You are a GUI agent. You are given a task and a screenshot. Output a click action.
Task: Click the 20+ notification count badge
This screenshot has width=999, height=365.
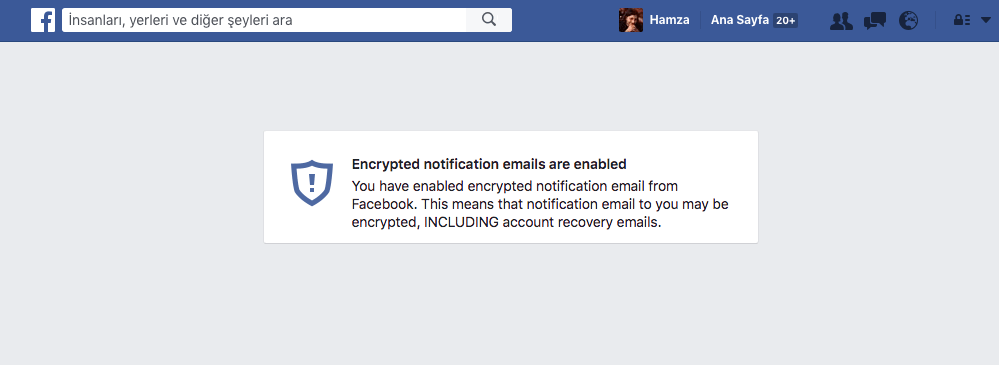click(x=786, y=20)
